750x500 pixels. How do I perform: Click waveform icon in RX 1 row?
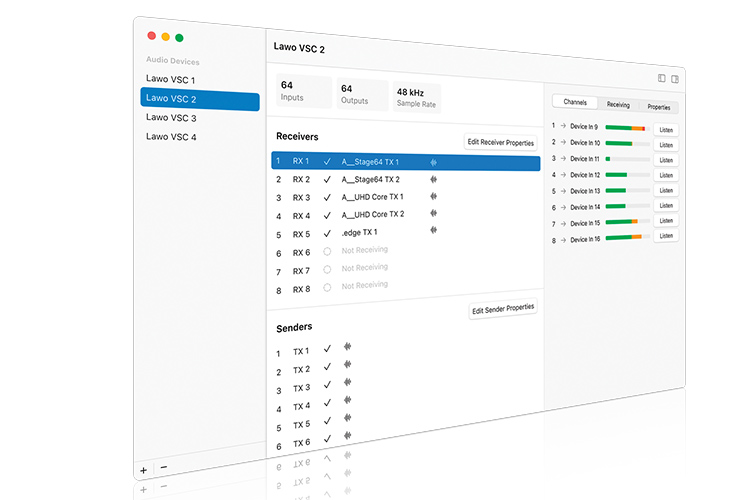433,163
